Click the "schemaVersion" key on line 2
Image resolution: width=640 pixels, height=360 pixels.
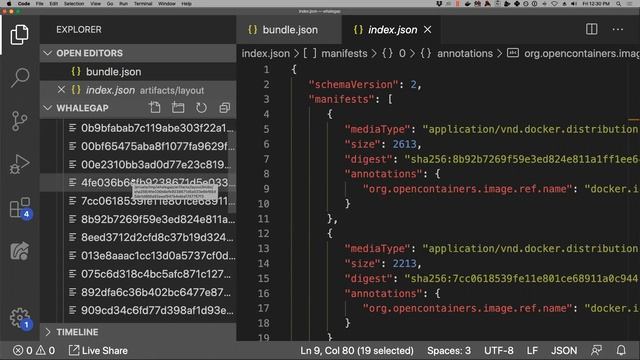click(353, 84)
